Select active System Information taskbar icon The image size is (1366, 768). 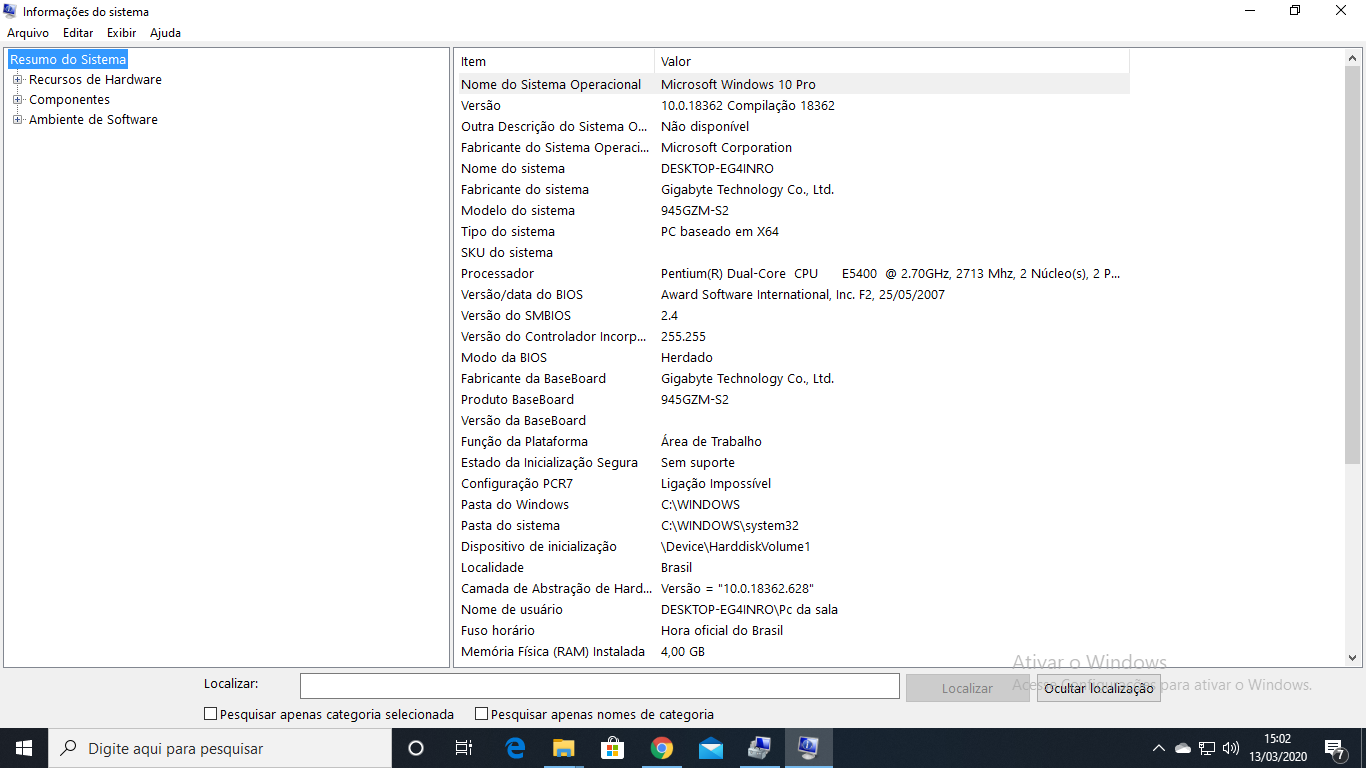point(808,748)
